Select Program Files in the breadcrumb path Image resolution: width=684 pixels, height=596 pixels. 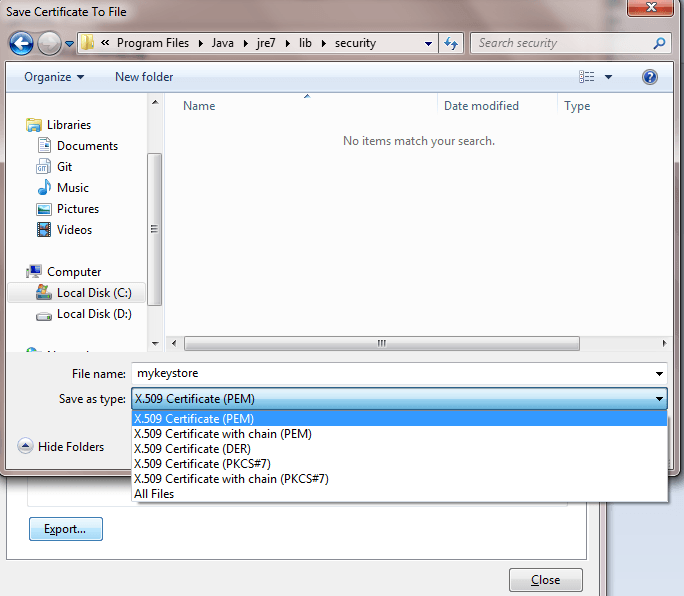click(153, 43)
